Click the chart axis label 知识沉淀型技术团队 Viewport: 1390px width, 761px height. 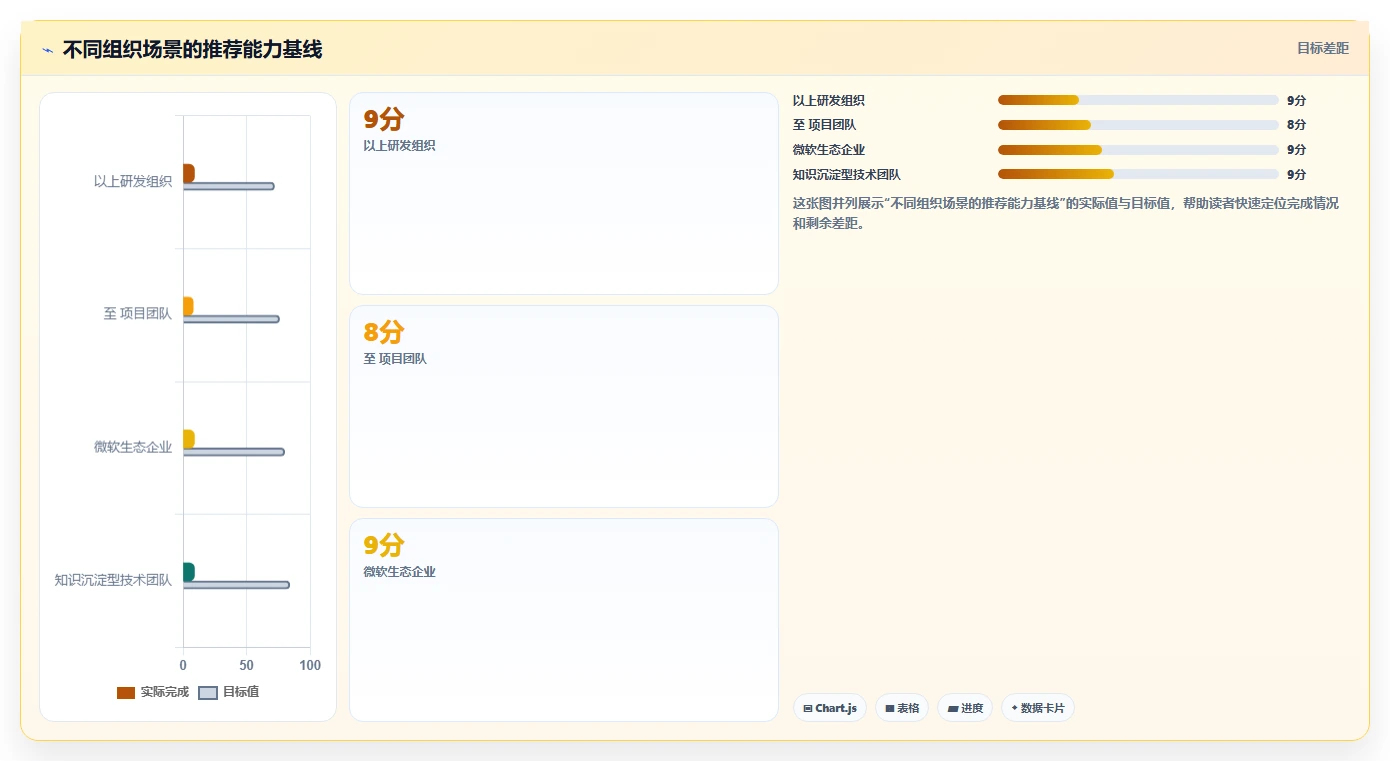[x=113, y=580]
